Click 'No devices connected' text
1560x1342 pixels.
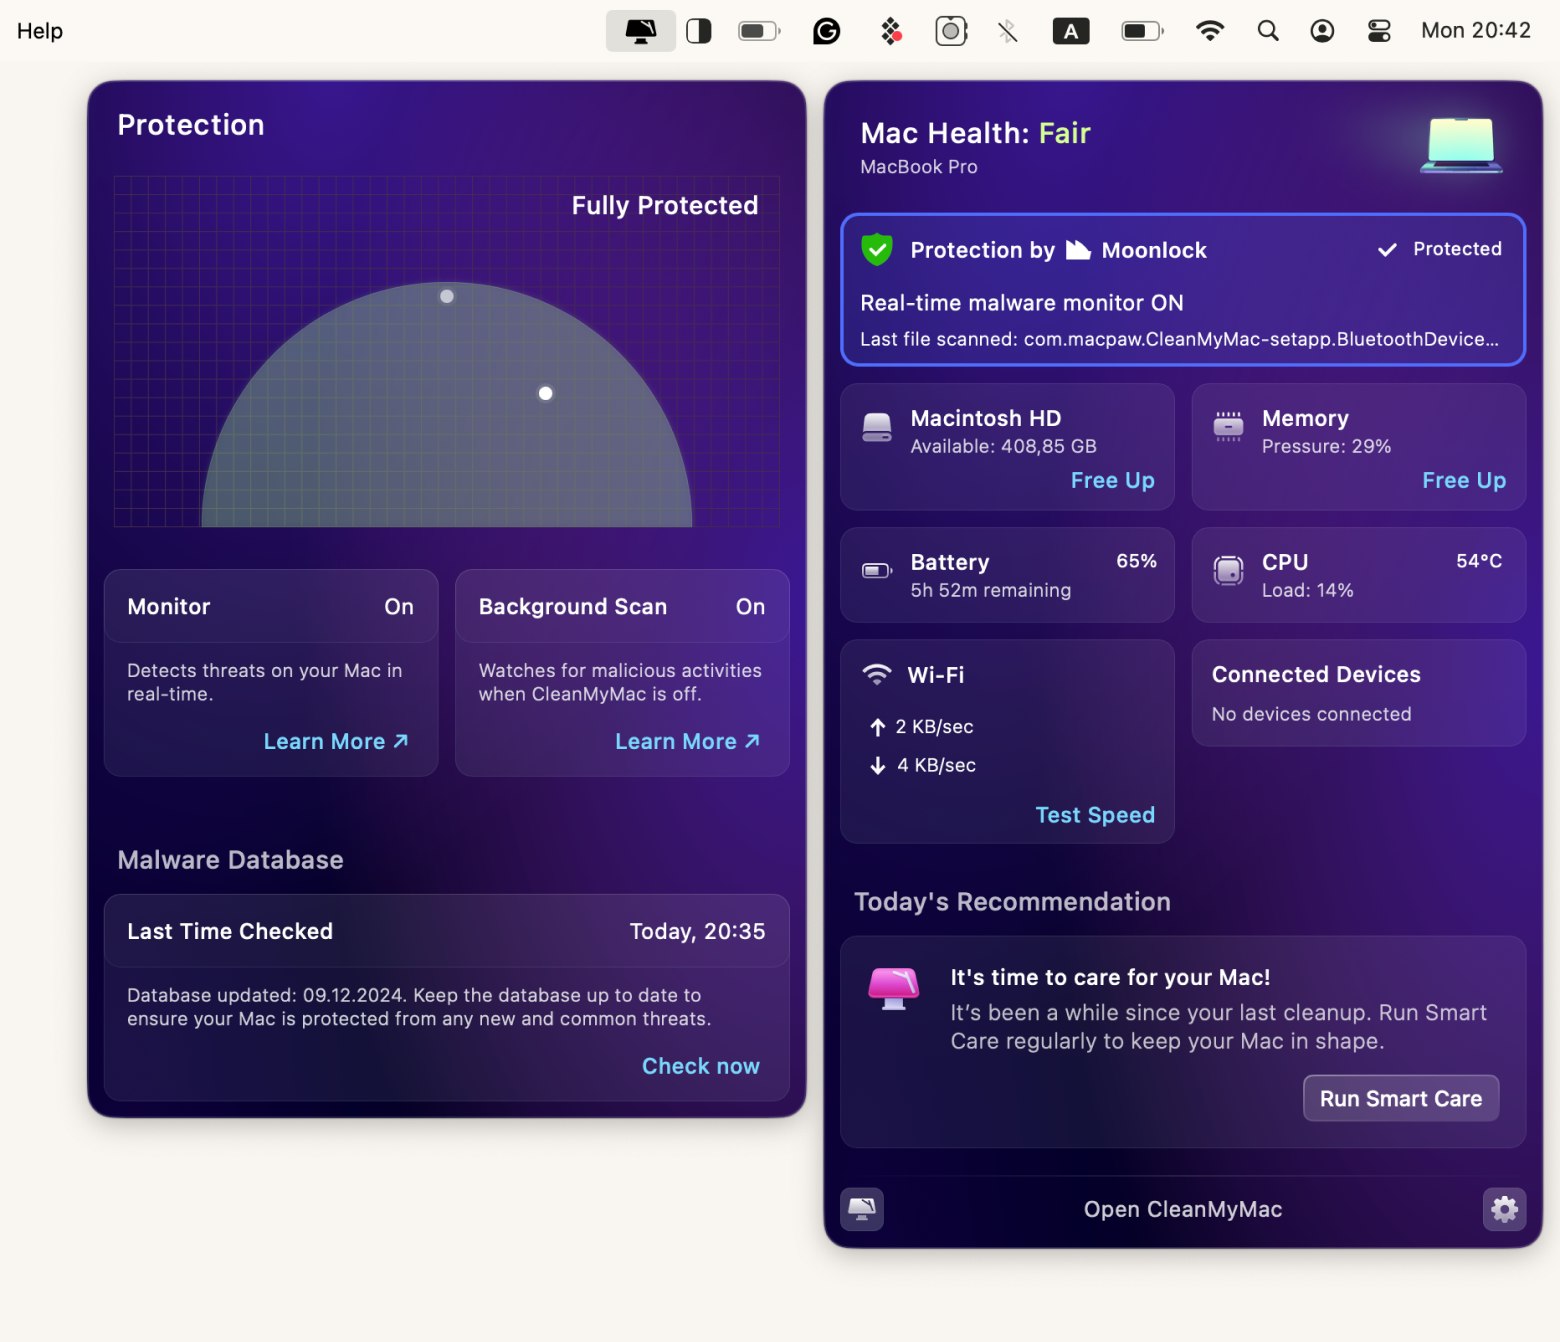(x=1312, y=714)
